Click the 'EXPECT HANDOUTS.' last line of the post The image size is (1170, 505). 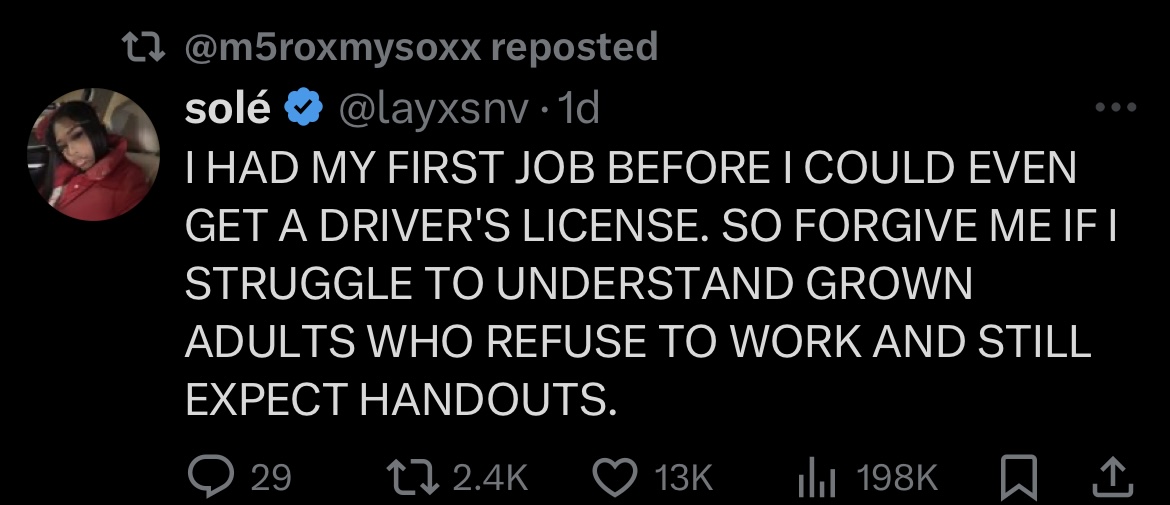401,399
